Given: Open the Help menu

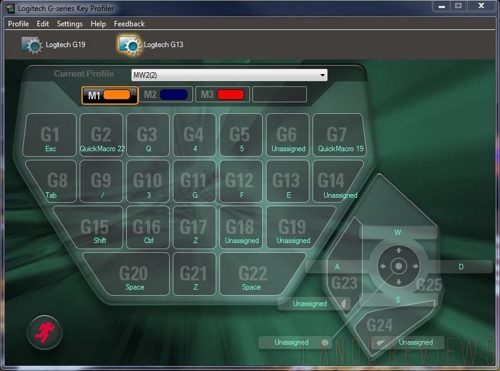Looking at the screenshot, I should click(98, 24).
